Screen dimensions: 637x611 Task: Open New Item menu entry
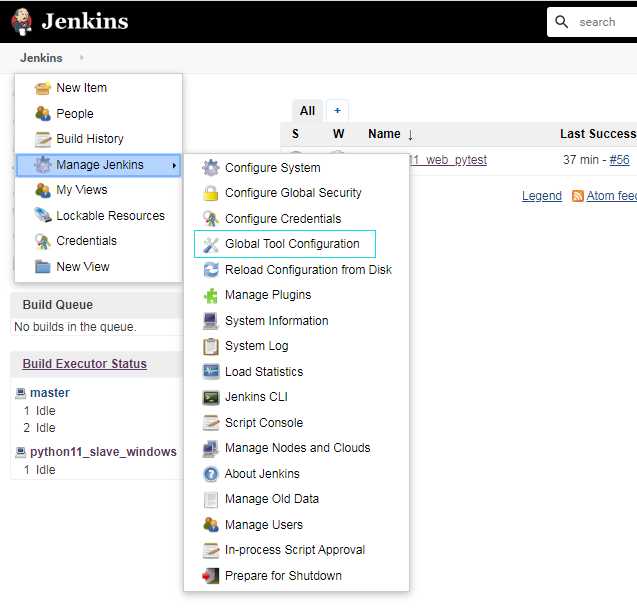pos(98,88)
